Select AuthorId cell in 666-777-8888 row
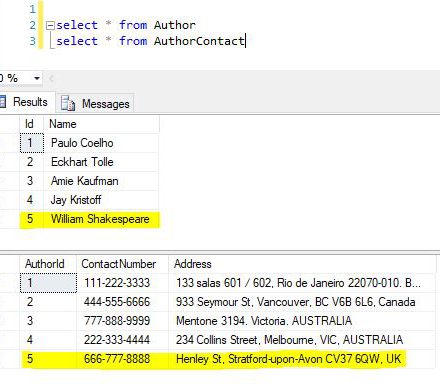 click(x=48, y=359)
